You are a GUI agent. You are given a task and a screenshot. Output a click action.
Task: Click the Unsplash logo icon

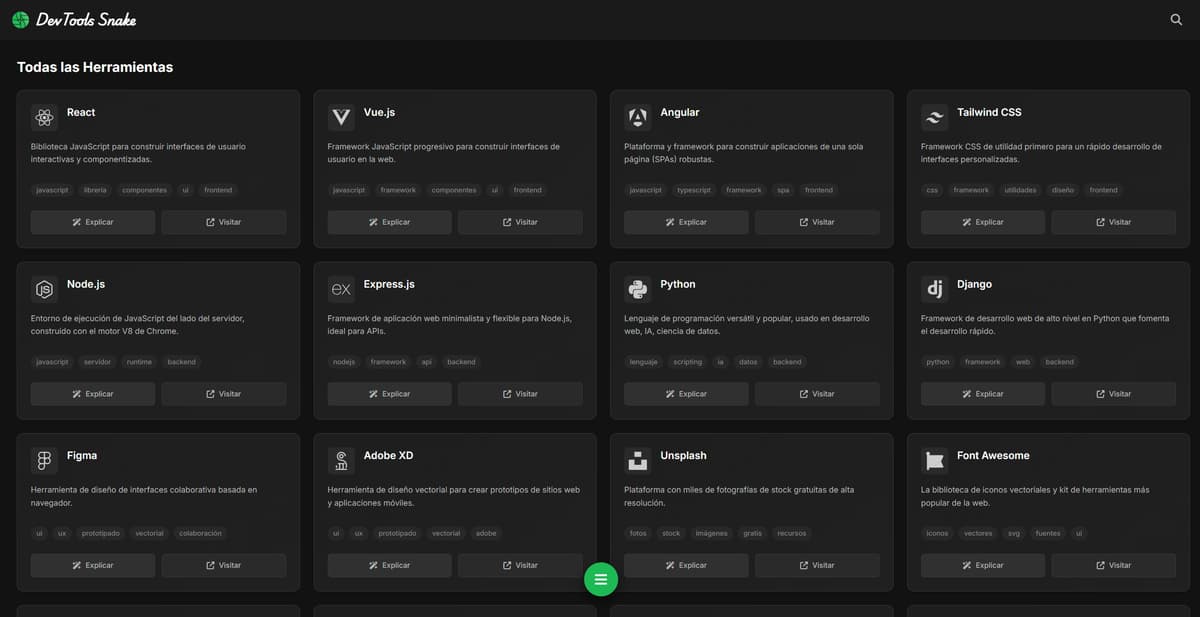pos(637,461)
